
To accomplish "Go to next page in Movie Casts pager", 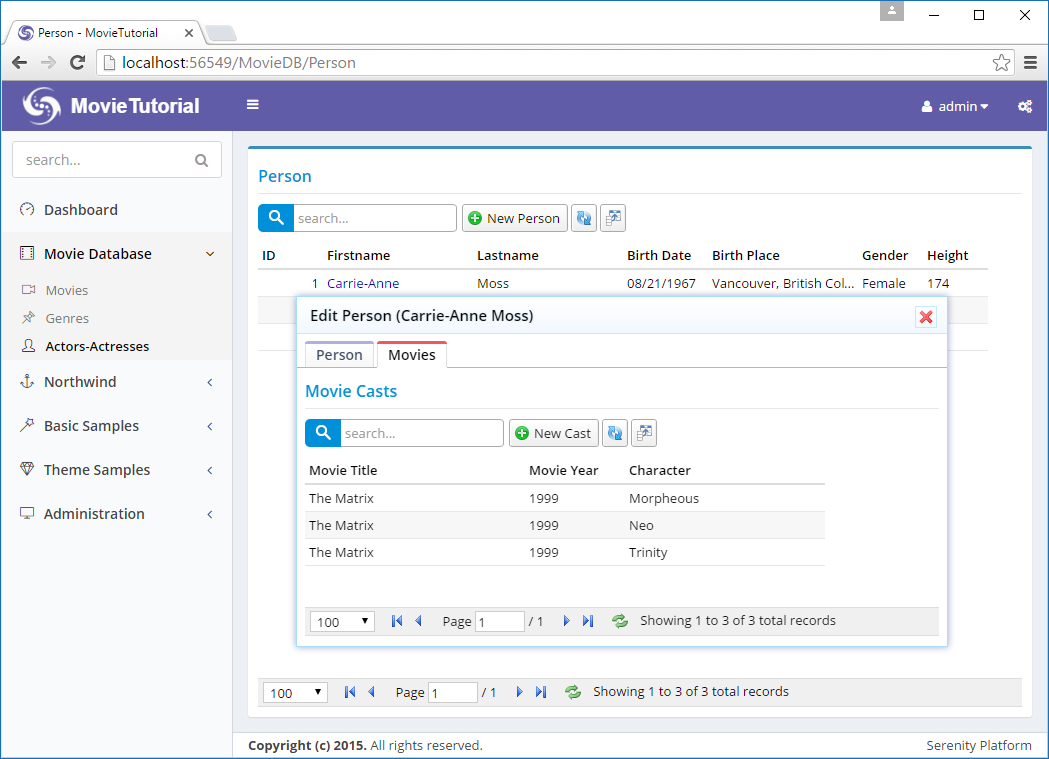I will pyautogui.click(x=566, y=621).
